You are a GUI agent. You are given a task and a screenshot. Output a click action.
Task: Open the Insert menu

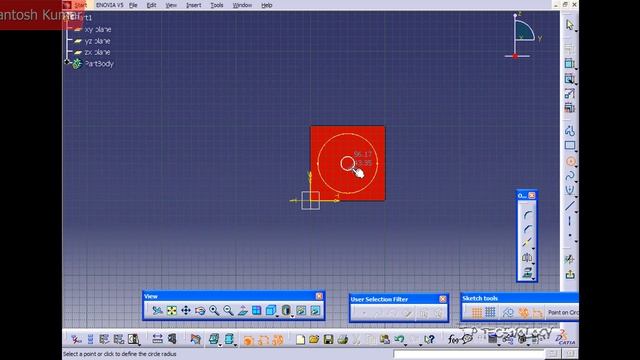(193, 5)
